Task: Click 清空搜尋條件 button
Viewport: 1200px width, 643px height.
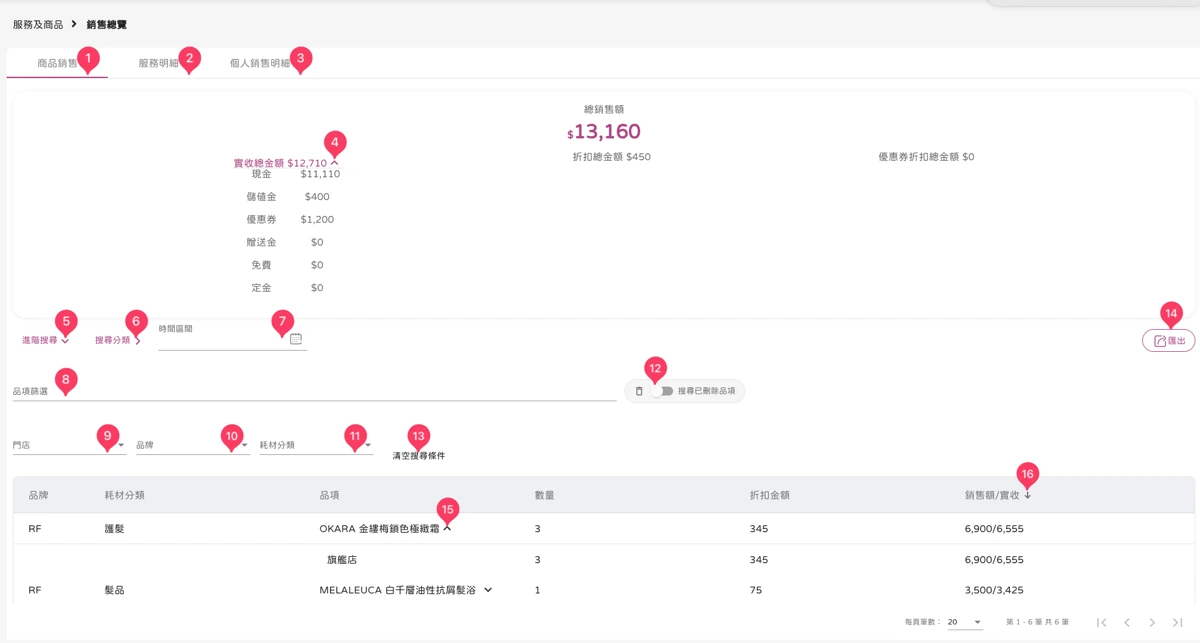Action: click(x=419, y=456)
